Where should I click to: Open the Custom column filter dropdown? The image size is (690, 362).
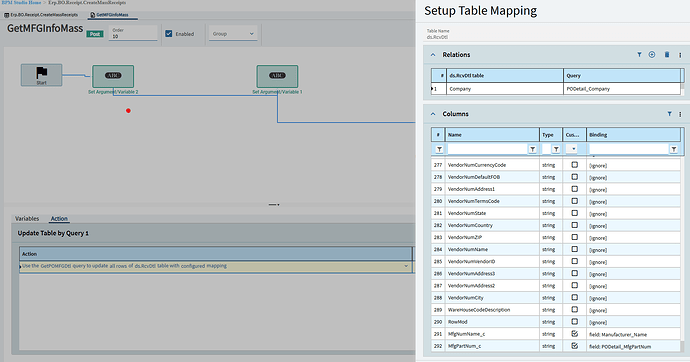[573, 149]
